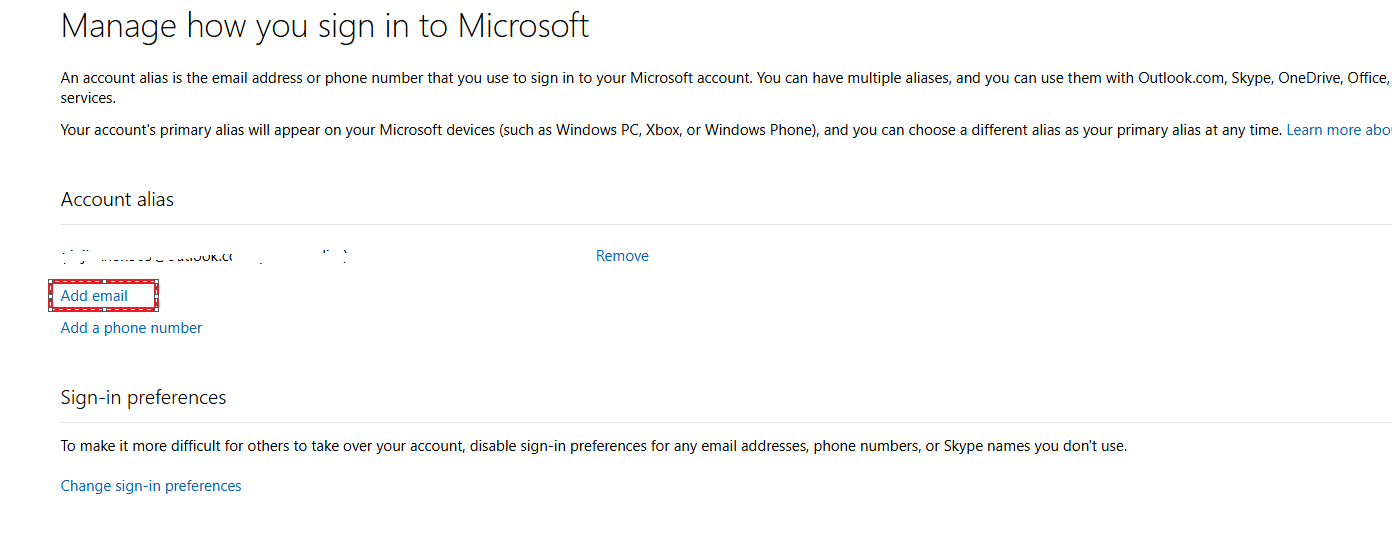This screenshot has width=1392, height=536.
Task: Open Add a phone number link
Action: [x=131, y=328]
